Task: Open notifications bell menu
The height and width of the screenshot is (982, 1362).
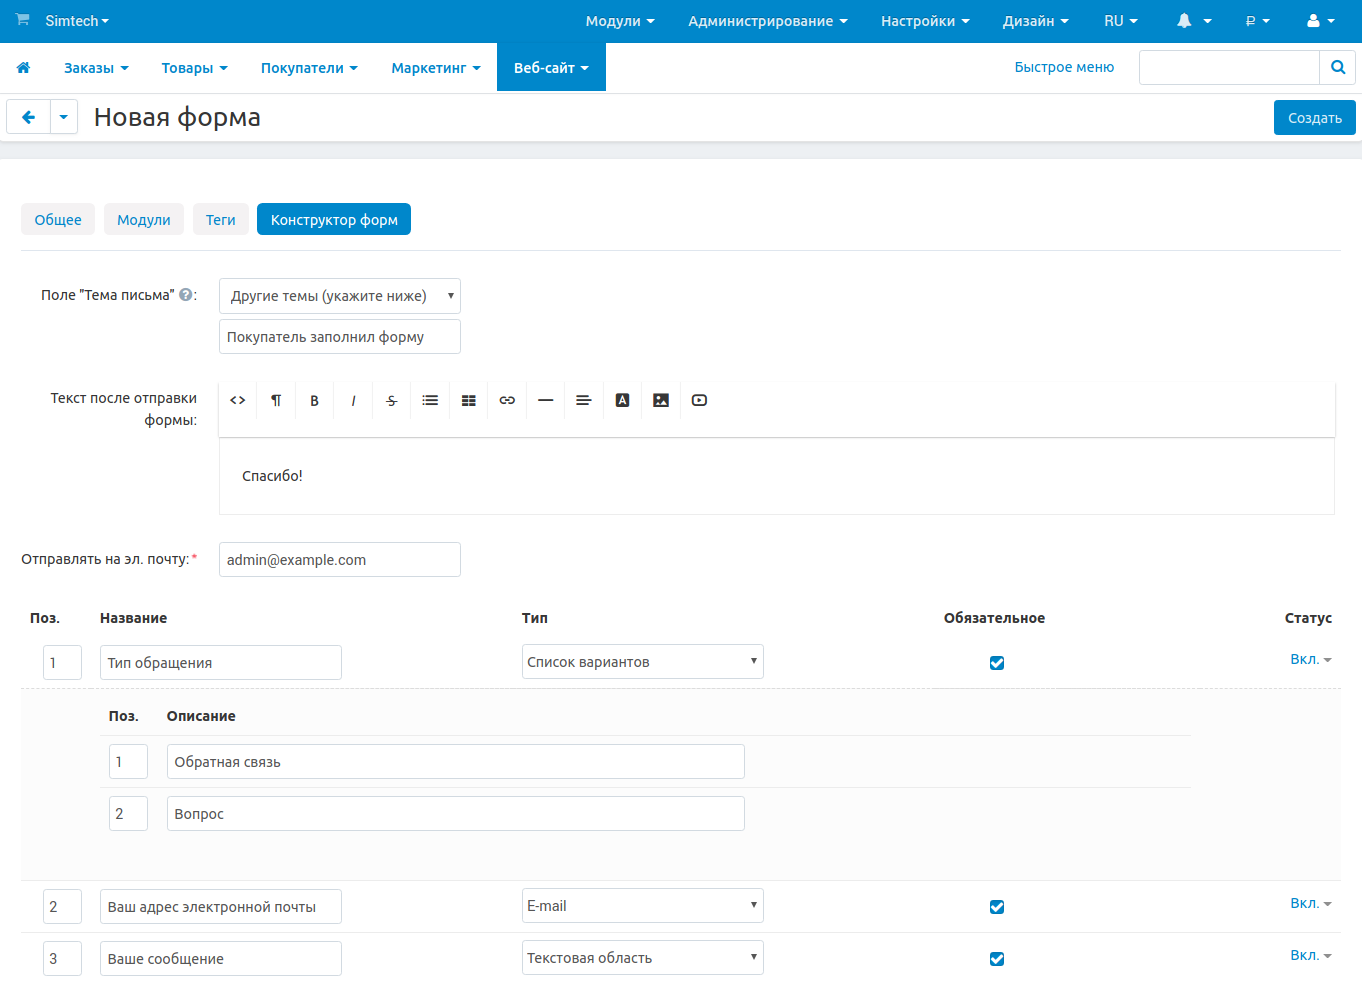Action: pyautogui.click(x=1193, y=21)
